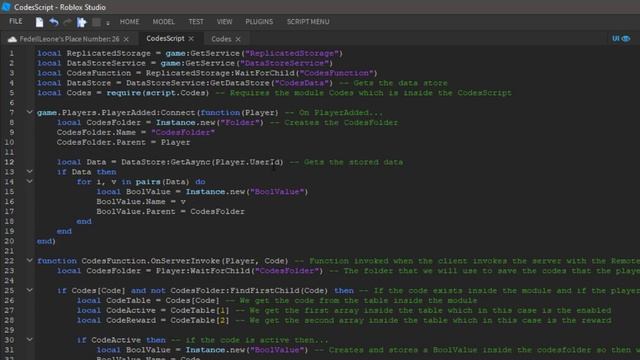Close the Codes tab
640x360 pixels.
point(238,39)
